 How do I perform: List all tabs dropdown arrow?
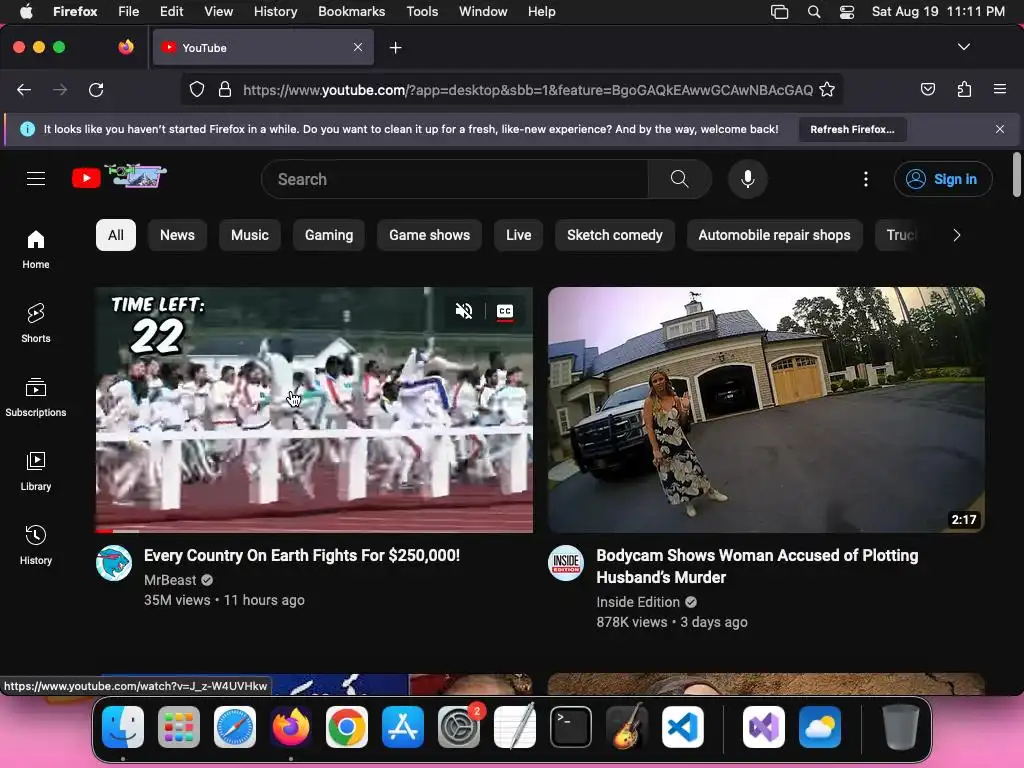point(963,47)
